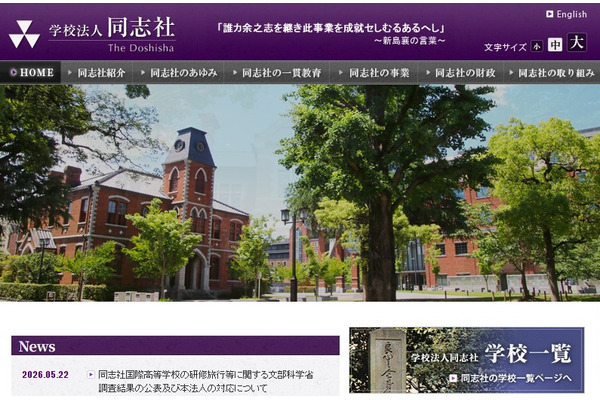Open the 学校一覧 school list banner
The image size is (600, 400).
466,360
